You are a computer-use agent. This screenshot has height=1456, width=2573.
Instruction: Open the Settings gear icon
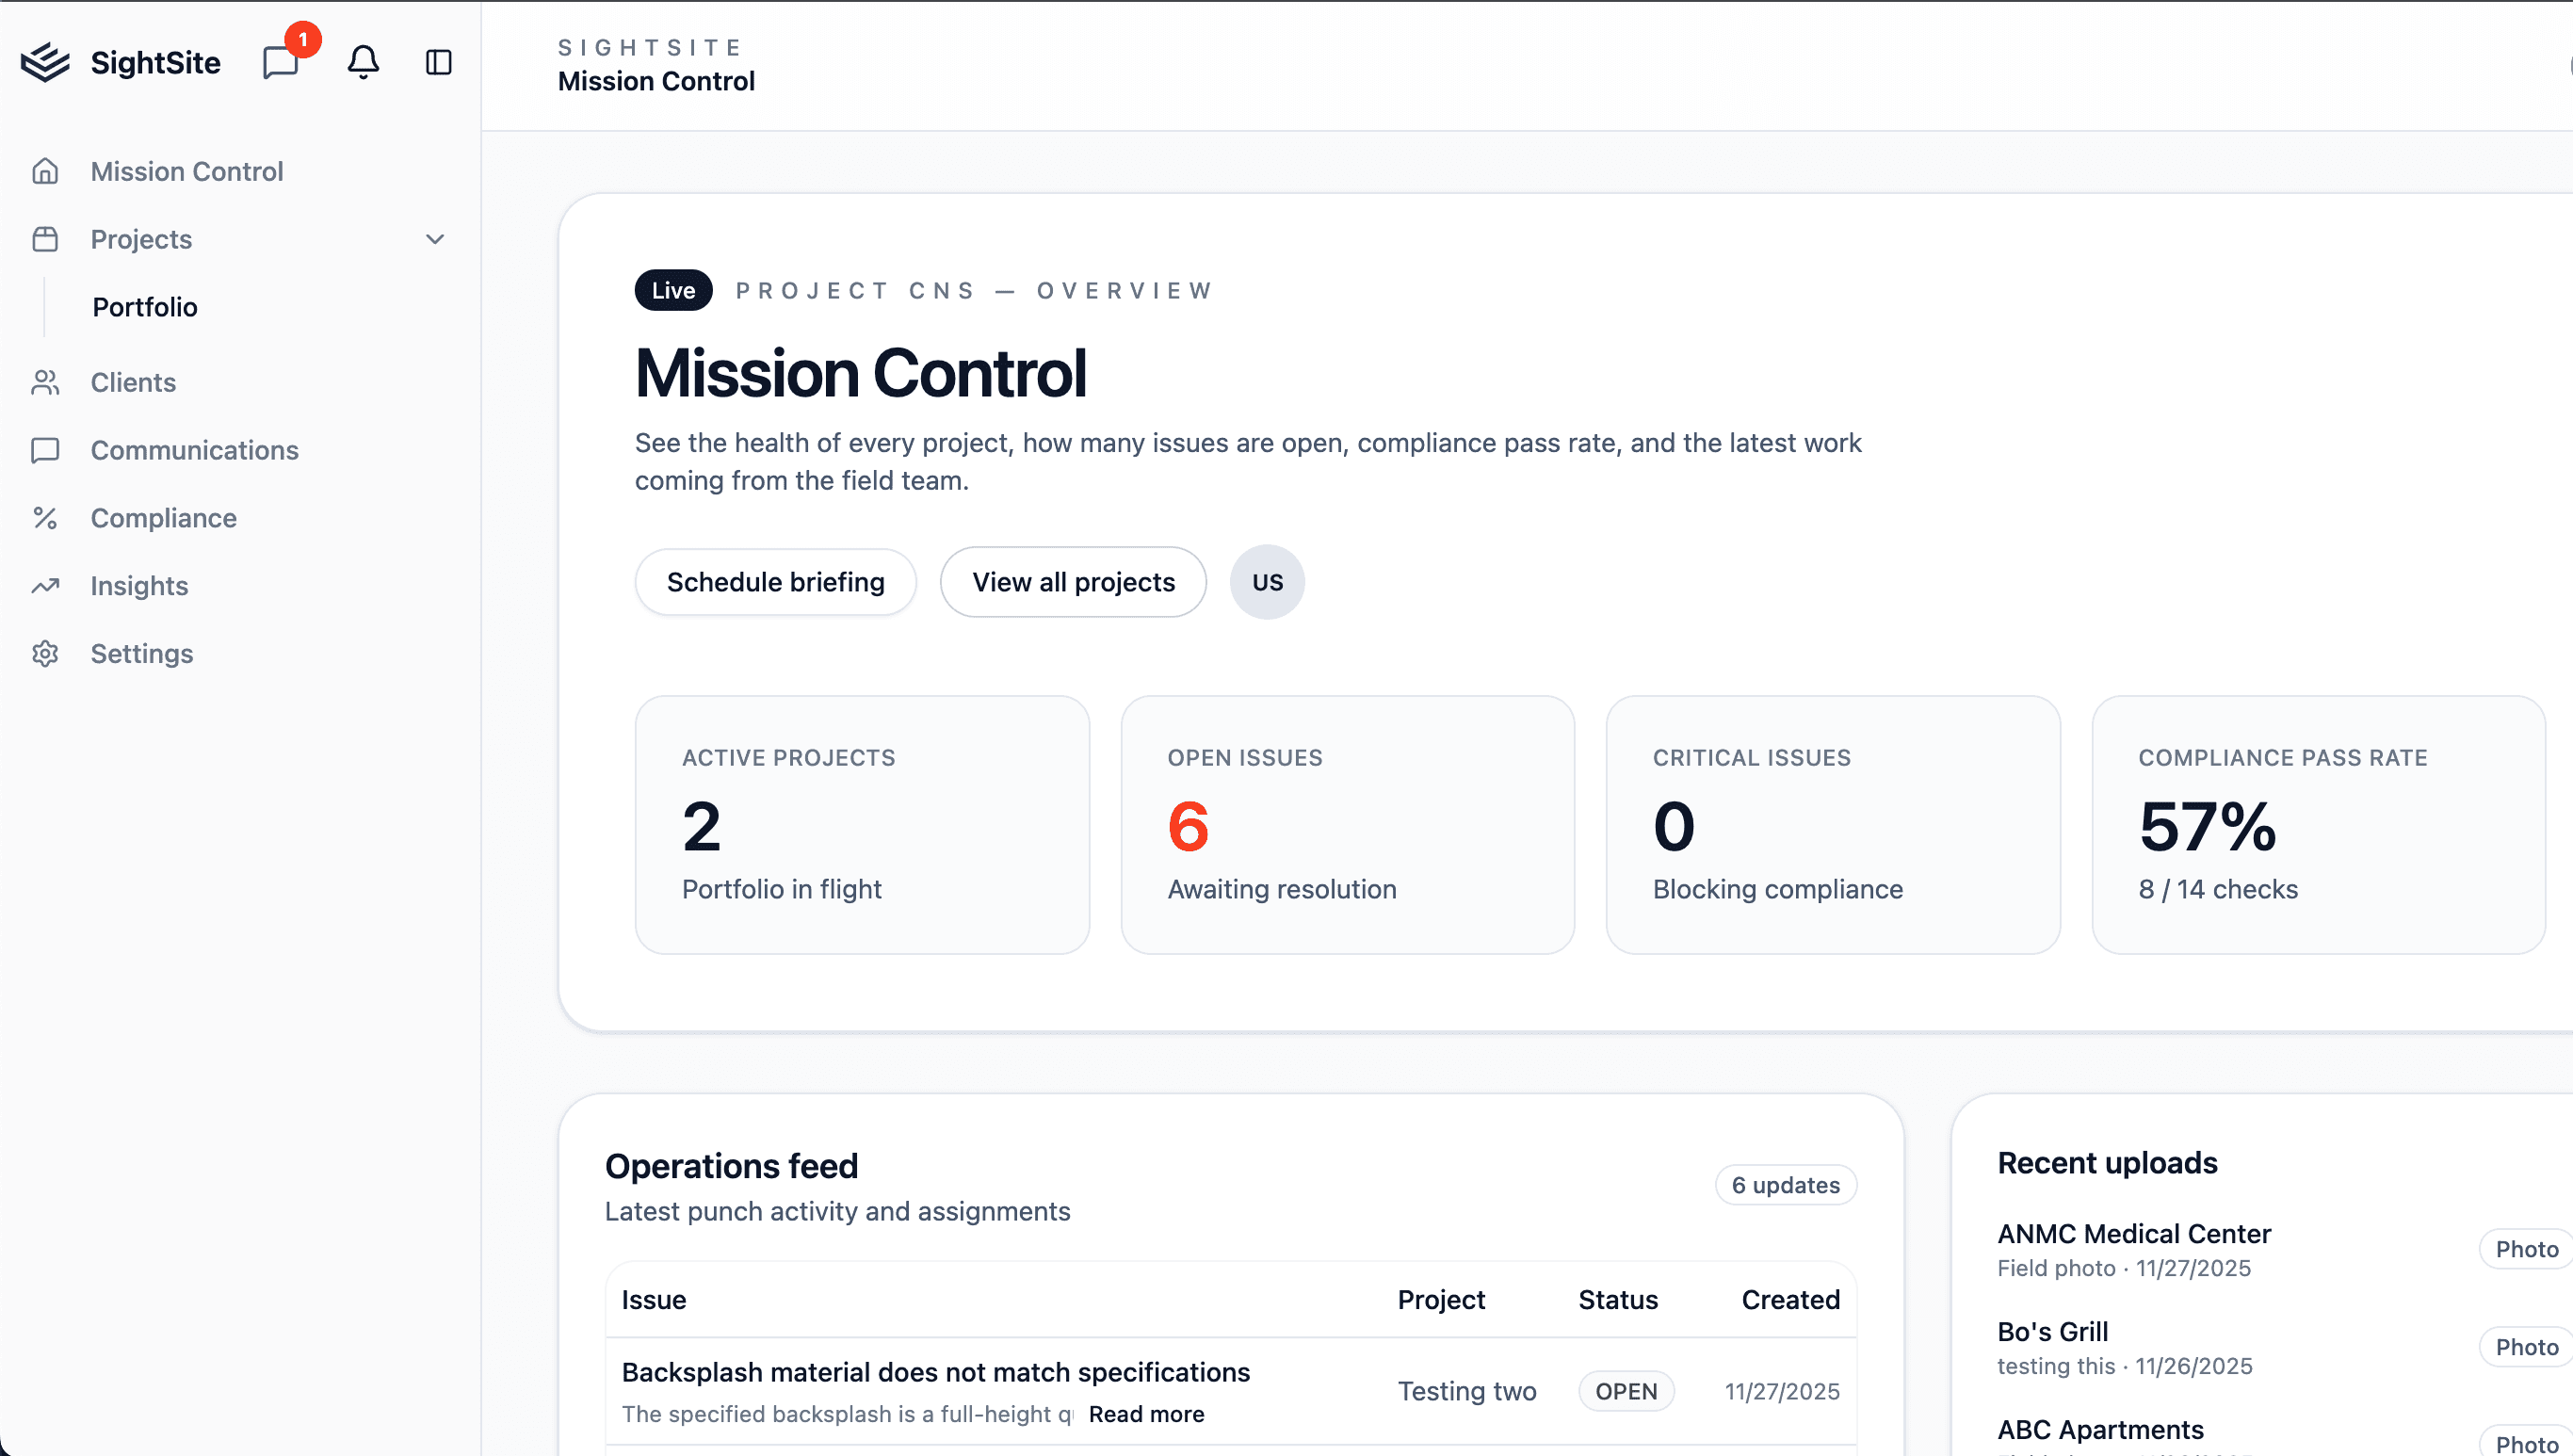tap(45, 654)
